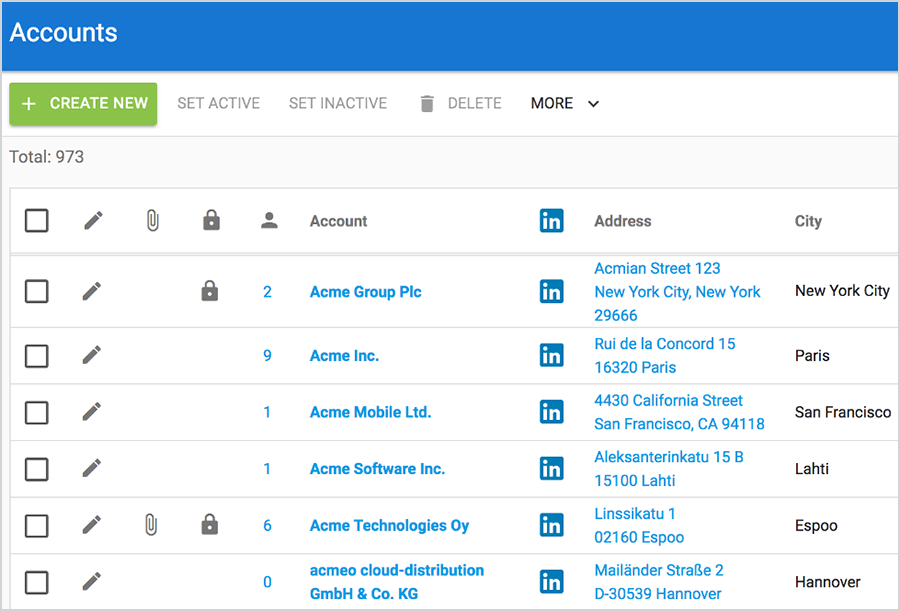Tick the select-all checkbox in header

click(x=37, y=221)
